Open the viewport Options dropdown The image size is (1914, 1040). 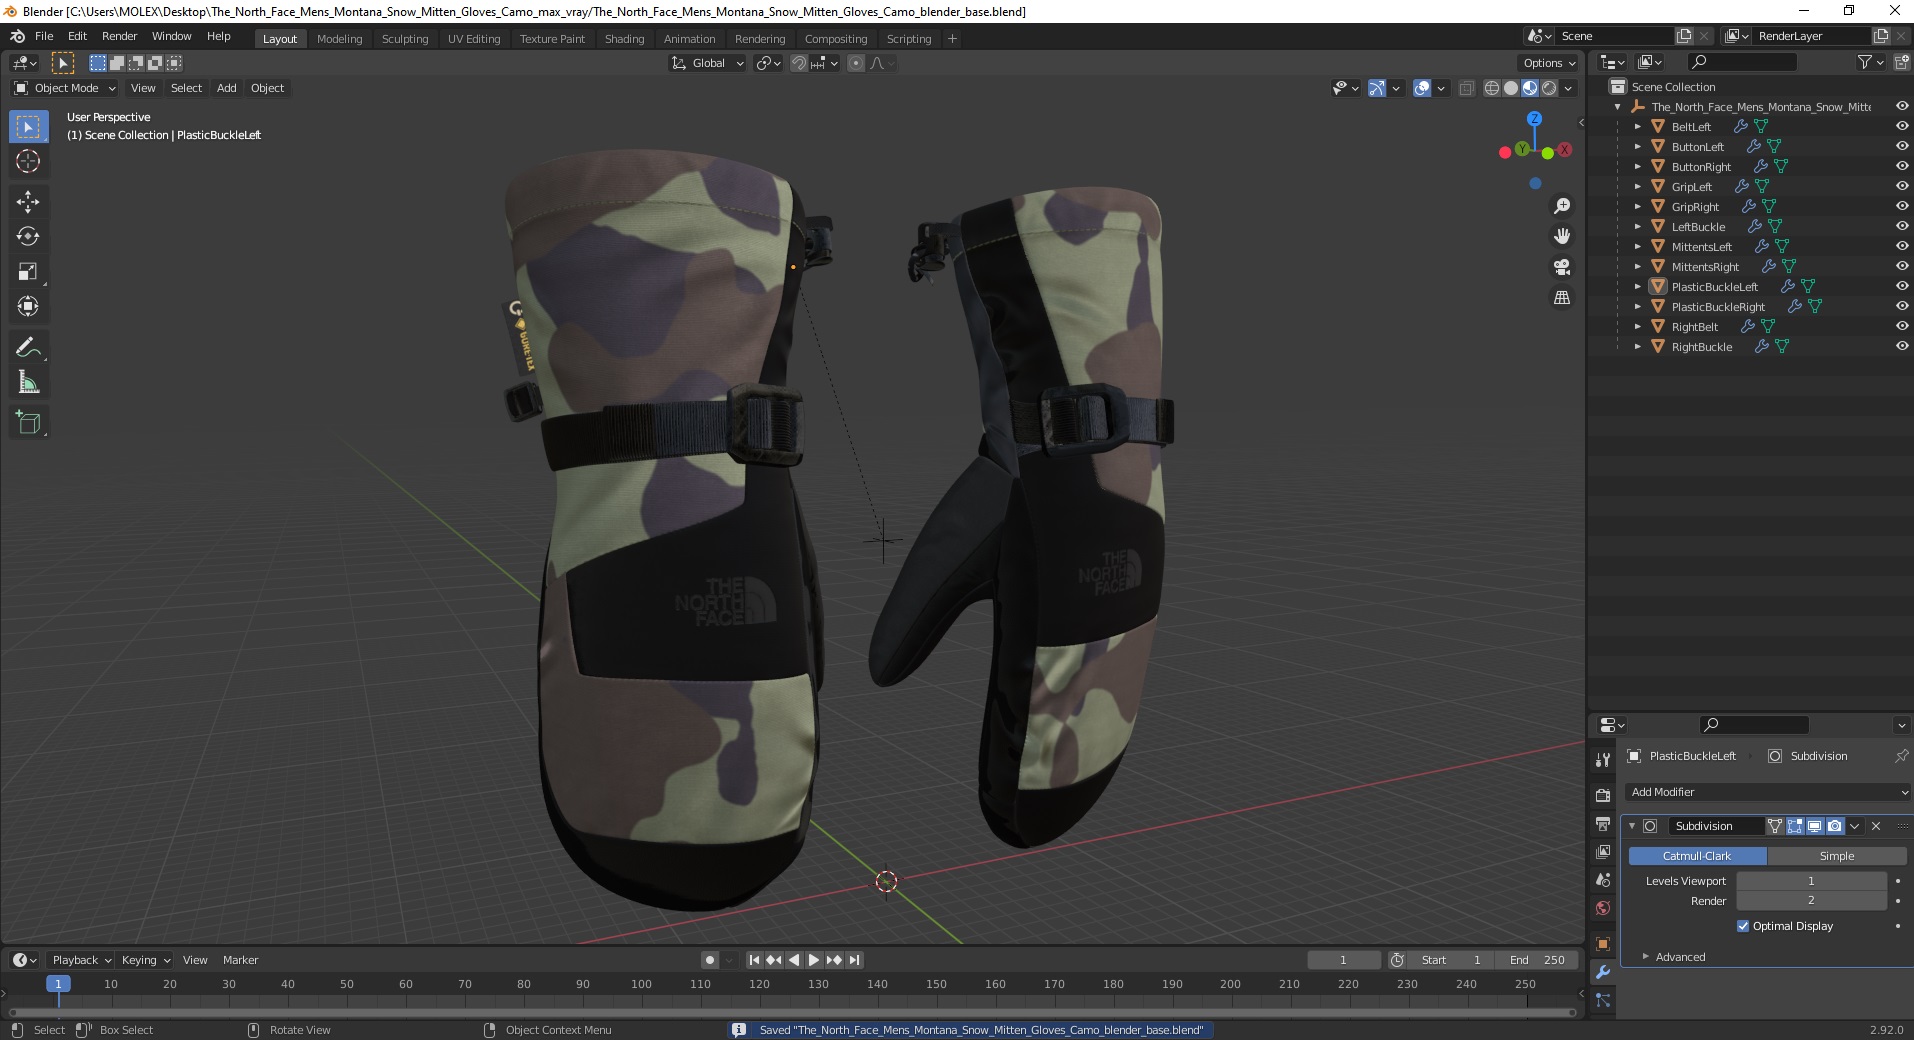[x=1549, y=63]
